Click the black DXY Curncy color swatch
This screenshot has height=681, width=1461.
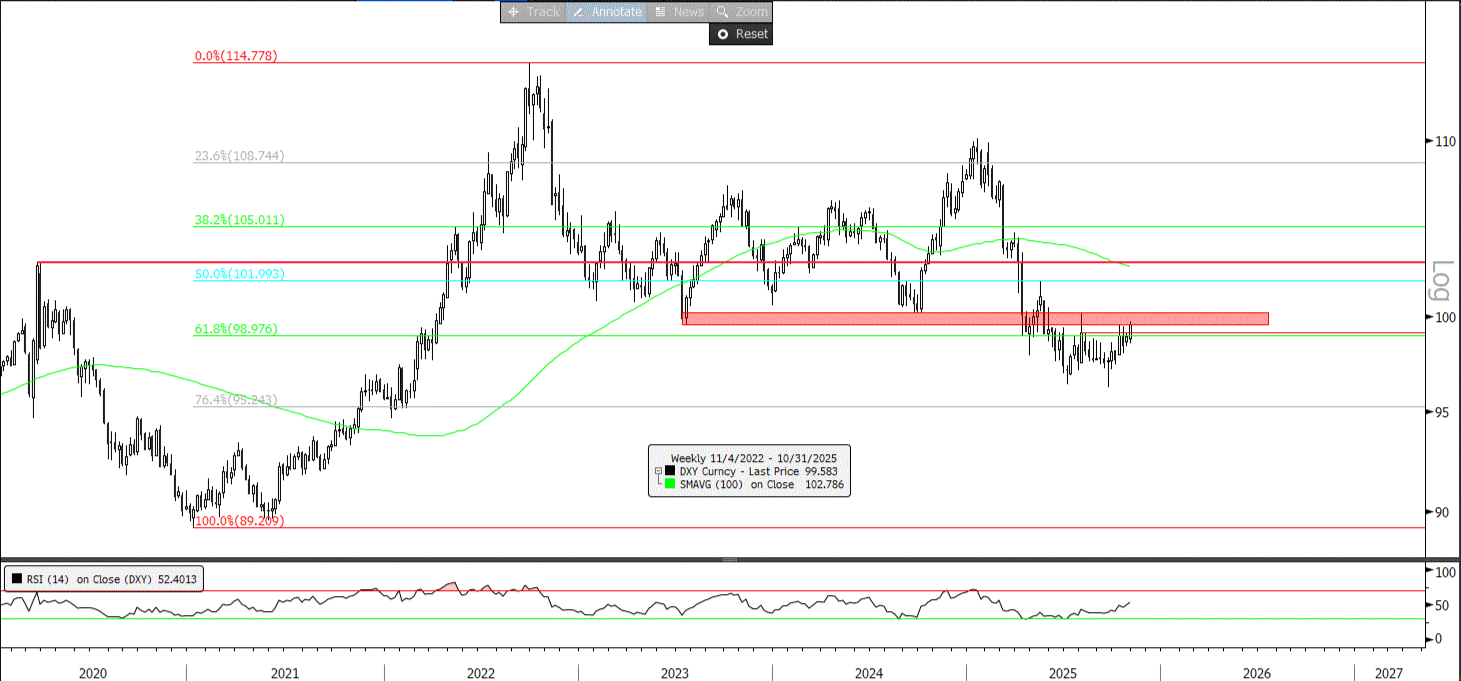(670, 471)
